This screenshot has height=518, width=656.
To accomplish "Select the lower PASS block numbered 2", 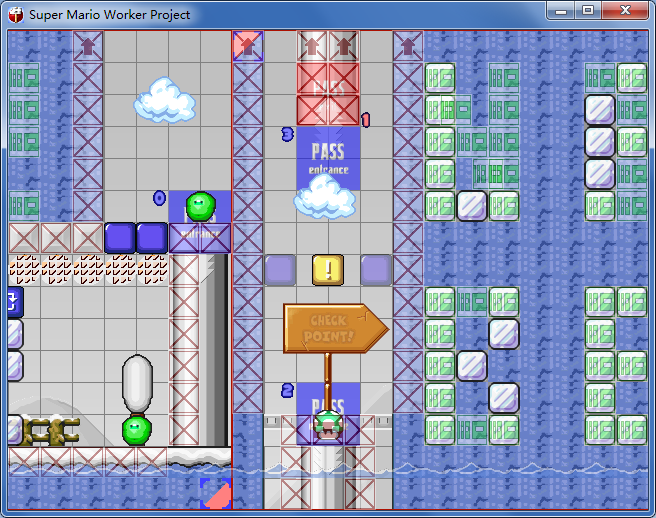I will coord(328,413).
